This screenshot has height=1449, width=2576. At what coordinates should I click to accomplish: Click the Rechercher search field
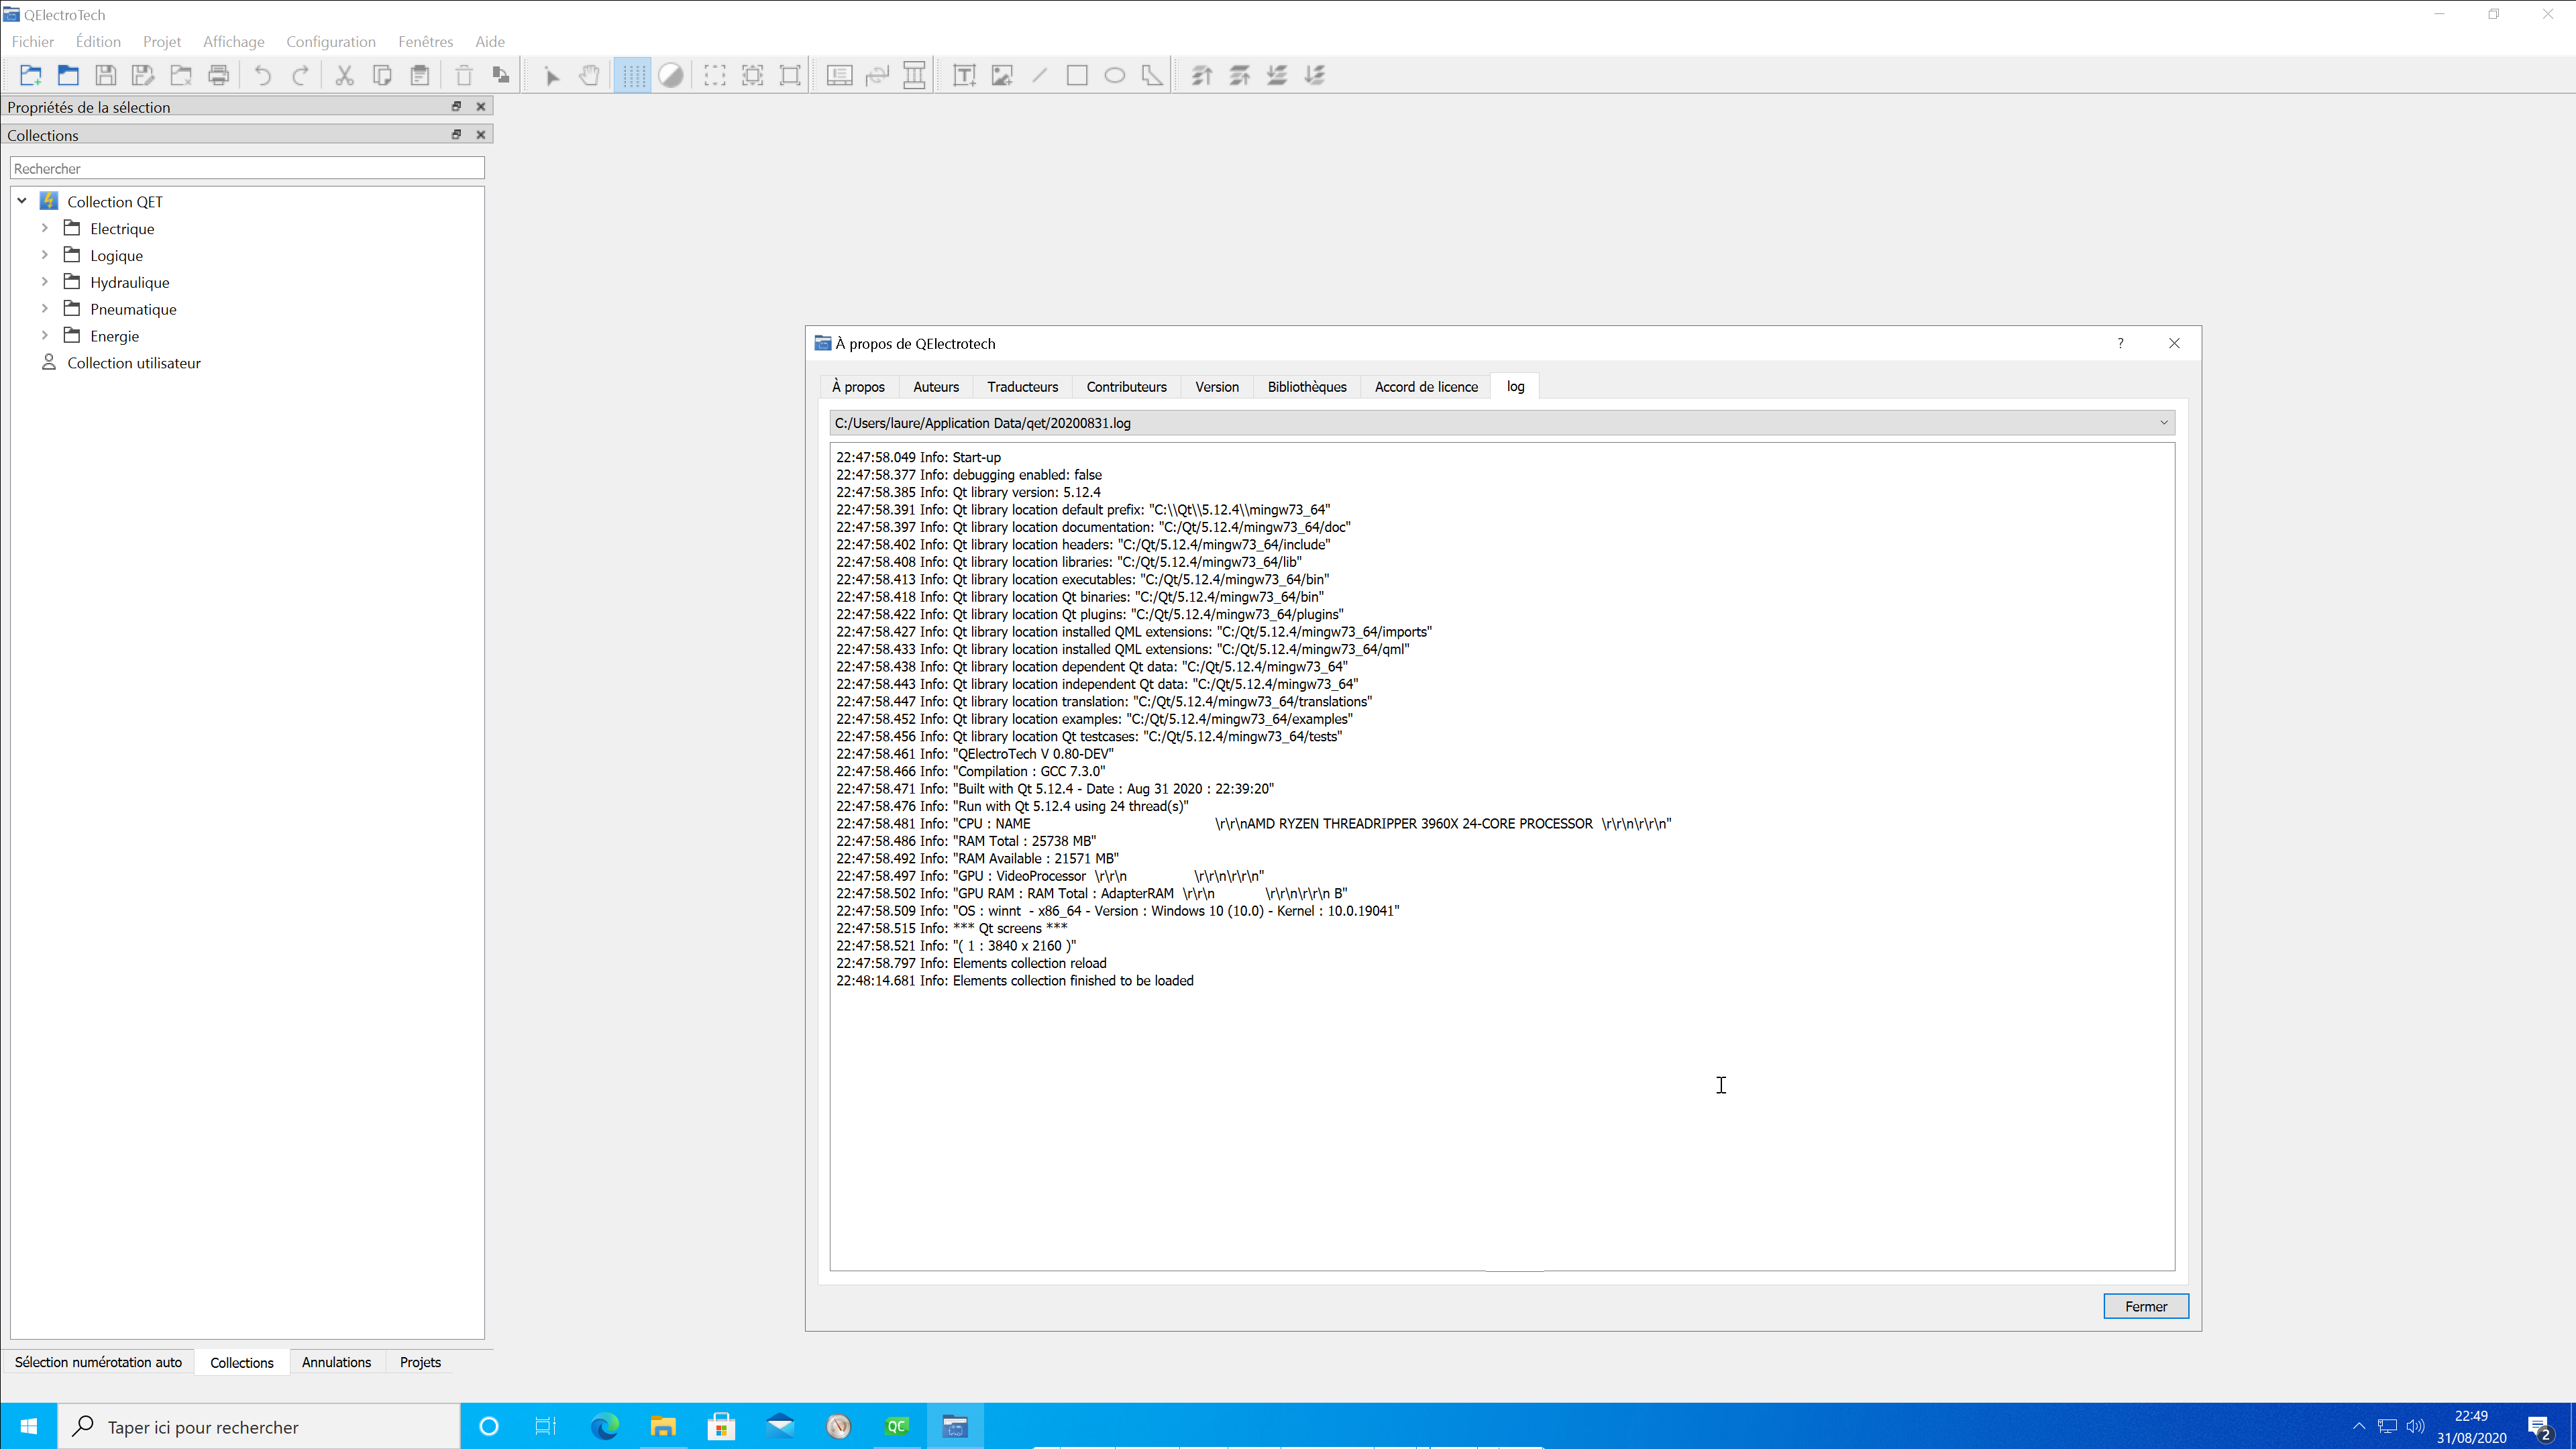247,168
